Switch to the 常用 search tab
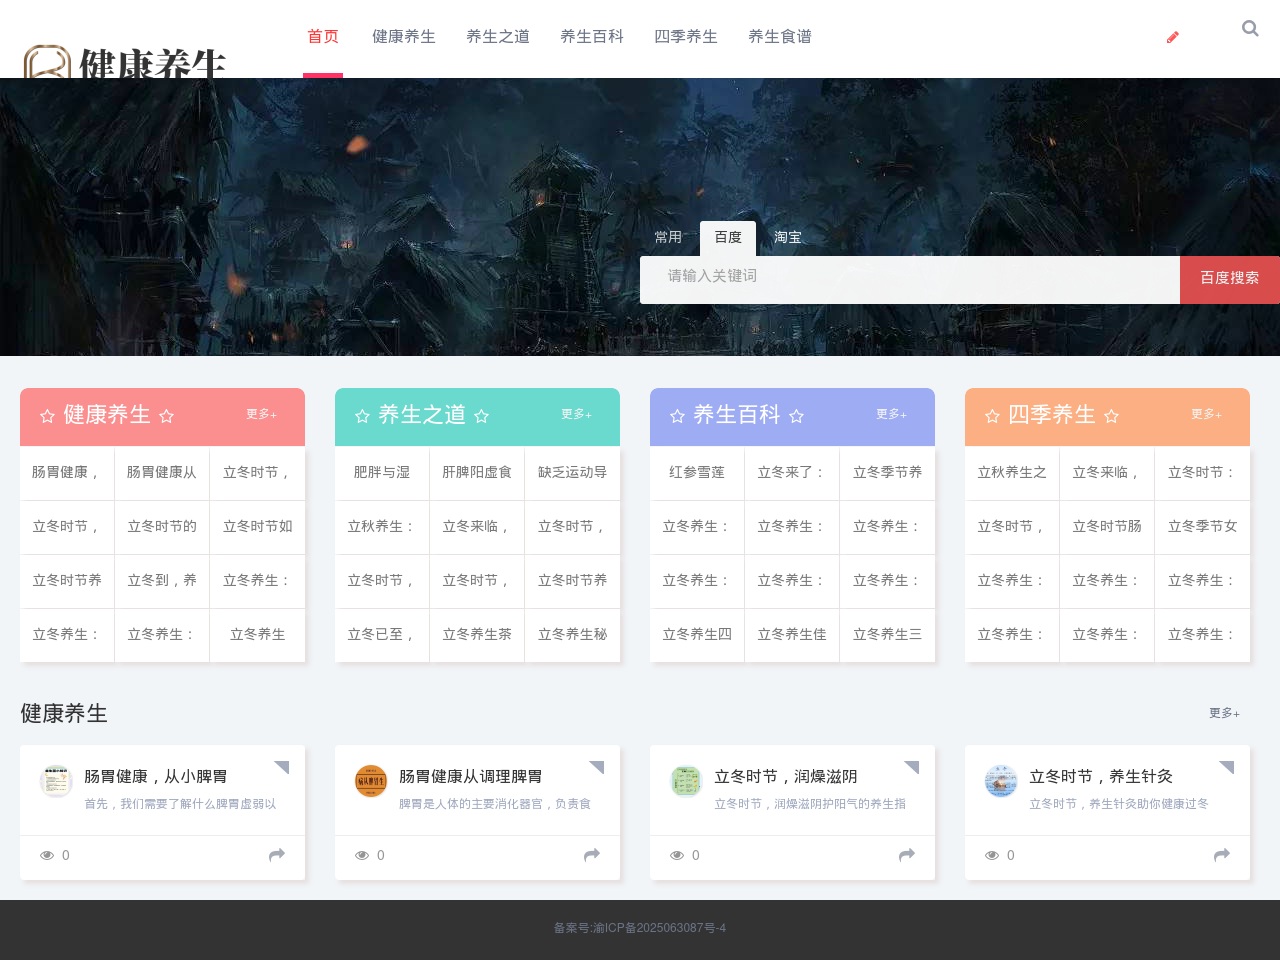The image size is (1280, 960). pos(668,238)
